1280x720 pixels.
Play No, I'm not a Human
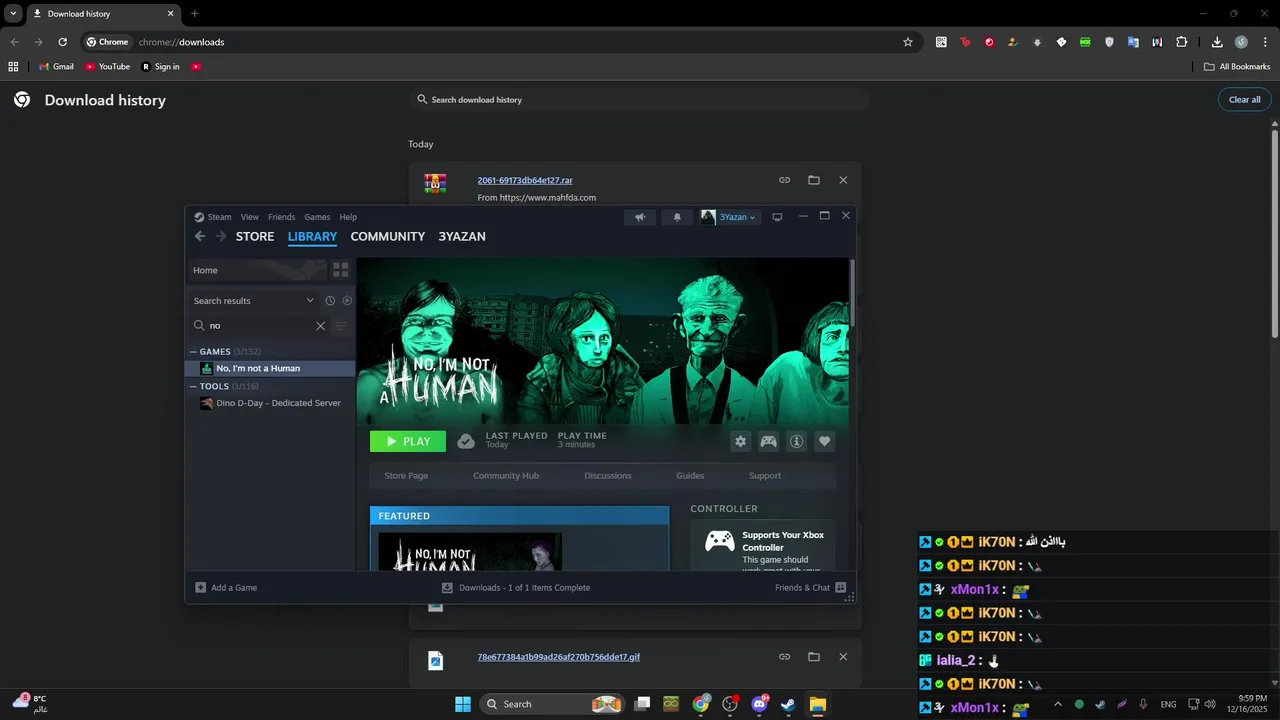tap(408, 441)
